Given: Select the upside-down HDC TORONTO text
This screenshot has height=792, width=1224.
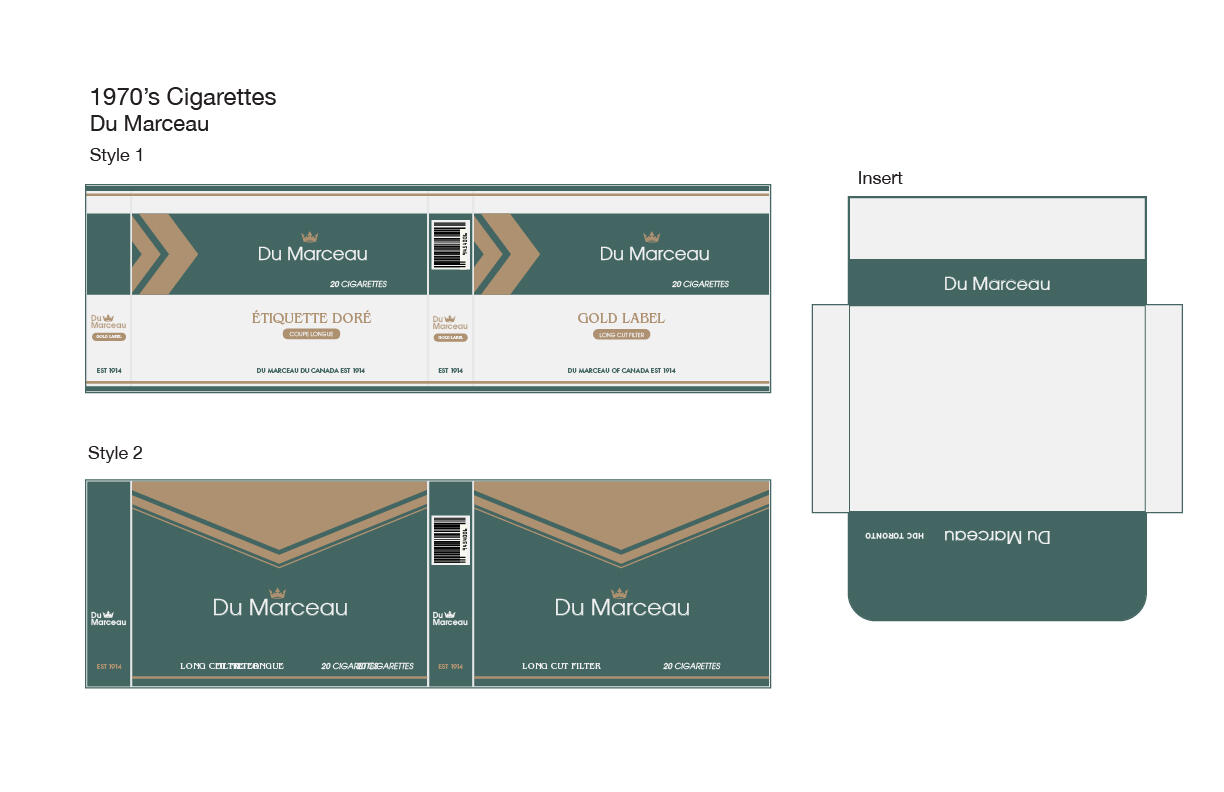Looking at the screenshot, I should click(x=895, y=536).
